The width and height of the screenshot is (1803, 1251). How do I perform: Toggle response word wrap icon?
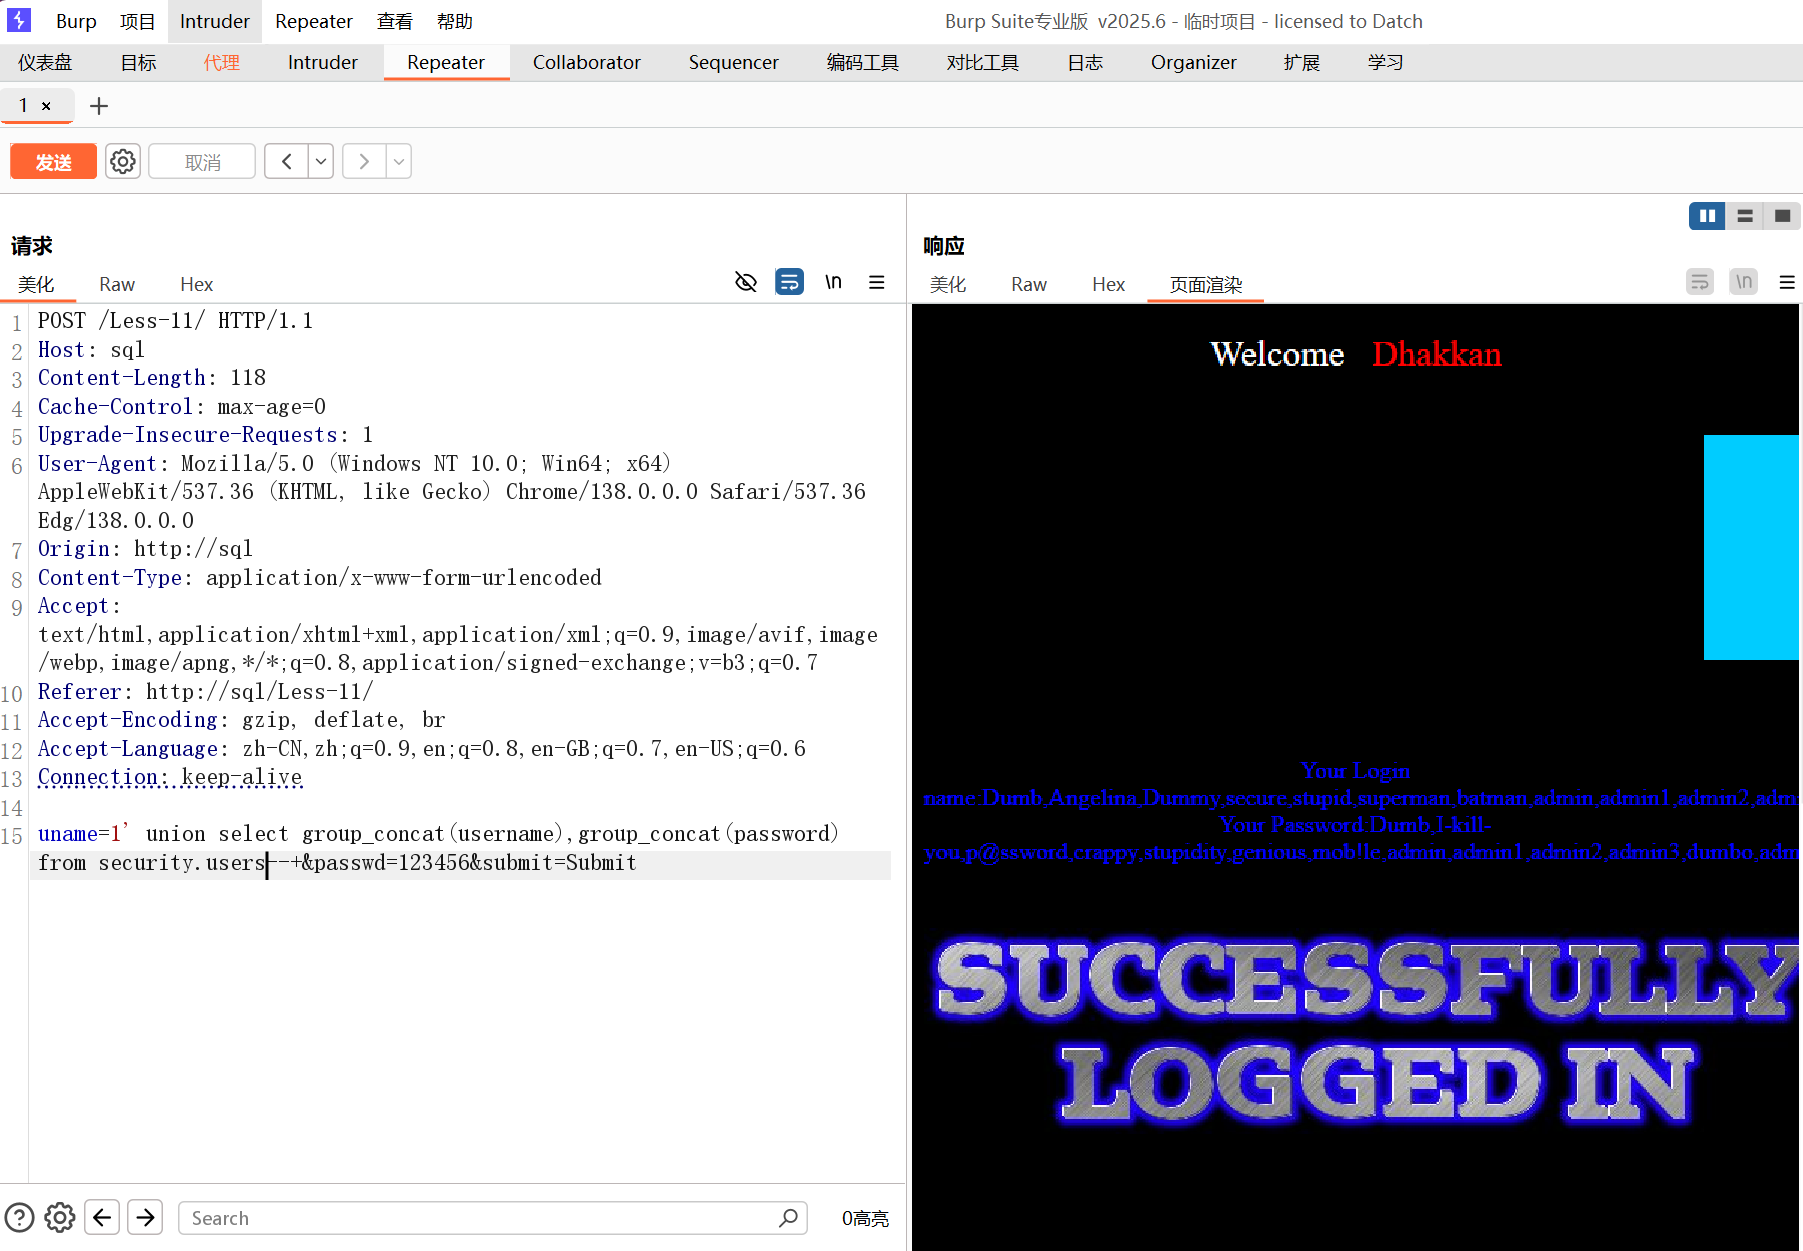[x=1700, y=282]
